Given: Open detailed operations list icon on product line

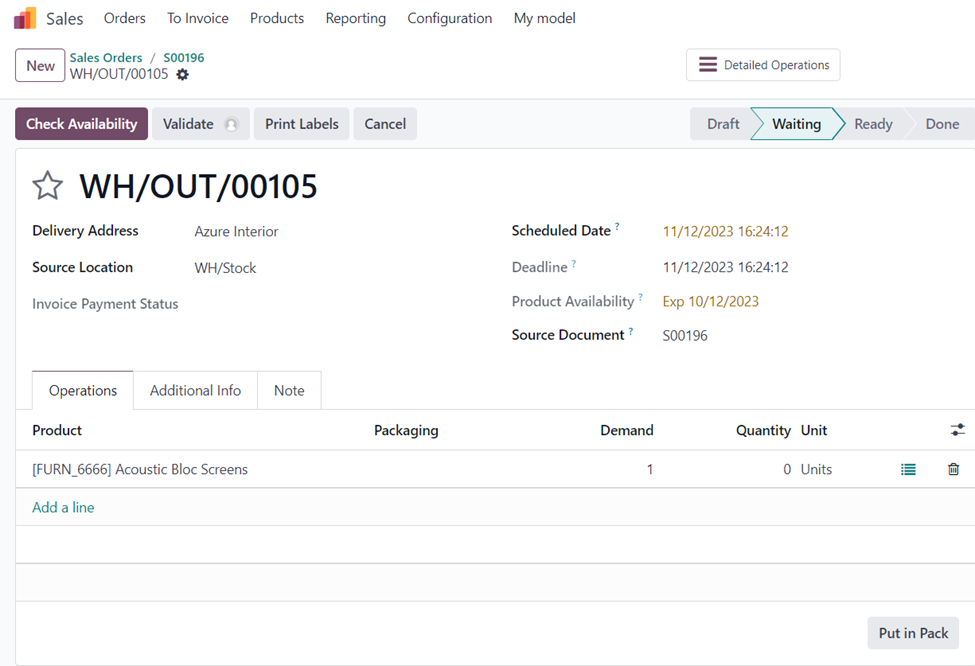Looking at the screenshot, I should (x=908, y=469).
